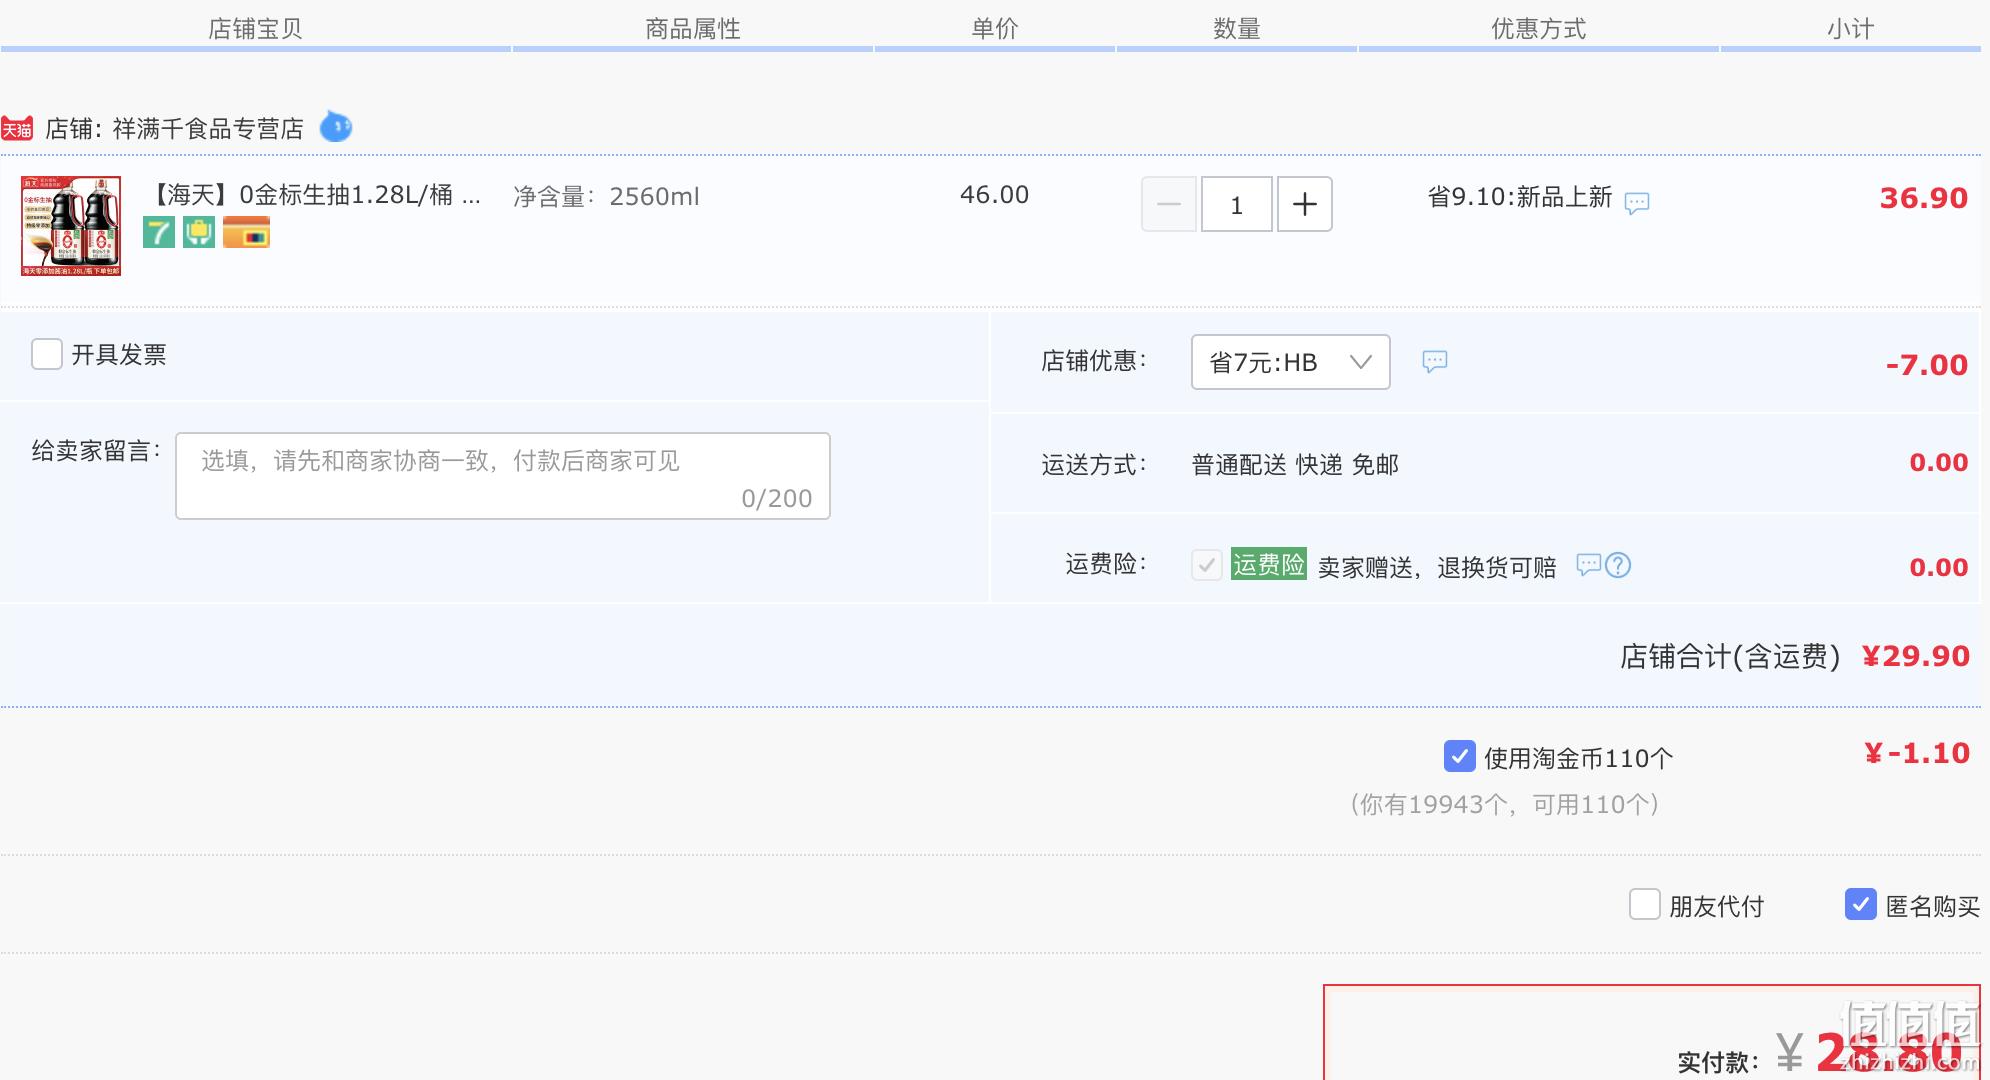This screenshot has width=1990, height=1080.
Task: Click the orange credit card badge
Action: click(x=246, y=233)
